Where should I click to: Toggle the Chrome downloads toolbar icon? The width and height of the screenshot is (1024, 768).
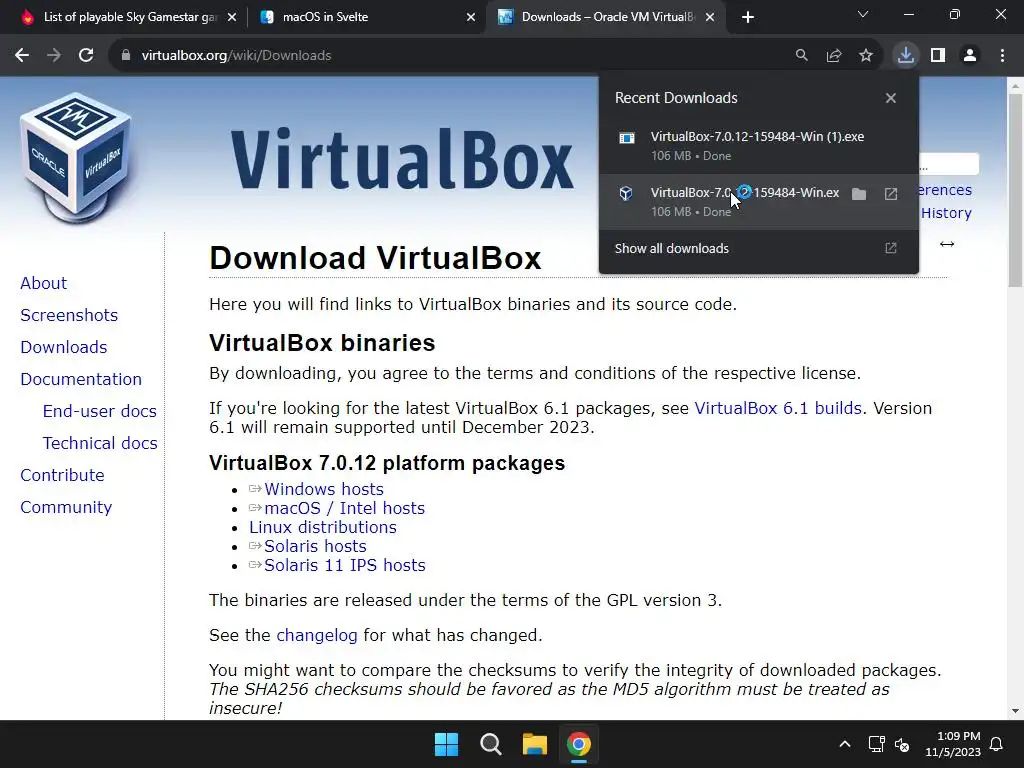pyautogui.click(x=906, y=56)
